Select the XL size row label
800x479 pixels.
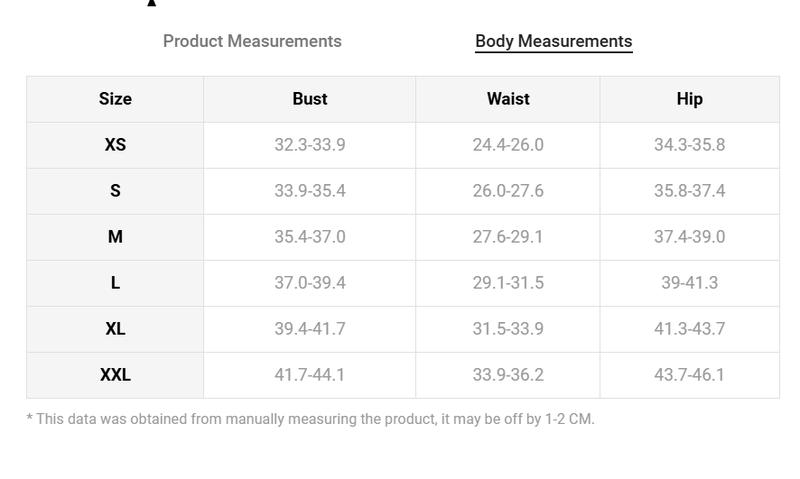point(115,329)
